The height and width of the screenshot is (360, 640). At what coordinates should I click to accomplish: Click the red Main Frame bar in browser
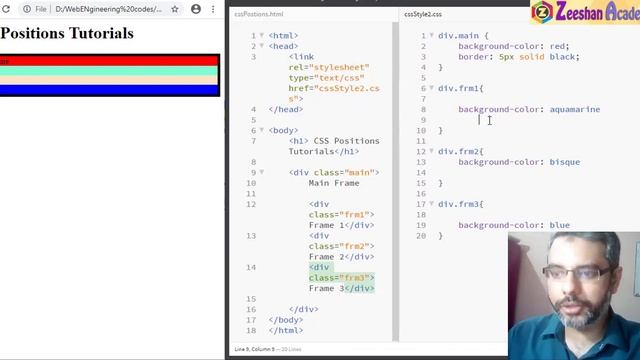coord(109,61)
